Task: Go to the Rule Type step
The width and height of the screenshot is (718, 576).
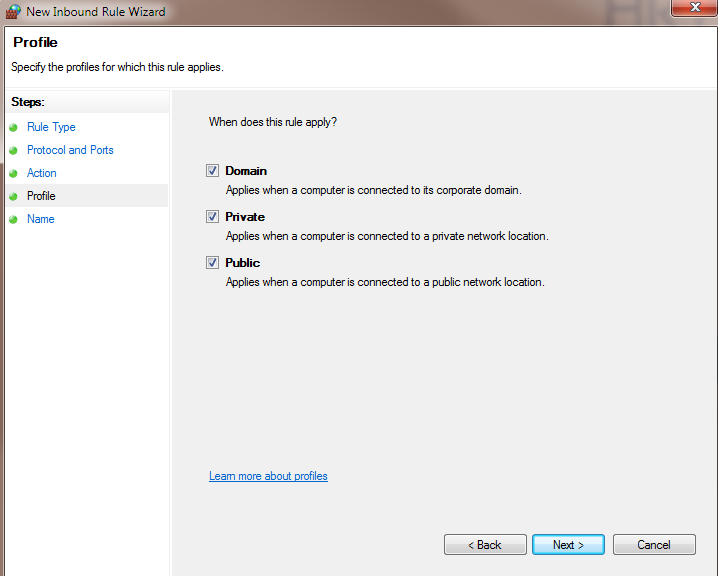Action: pos(51,127)
